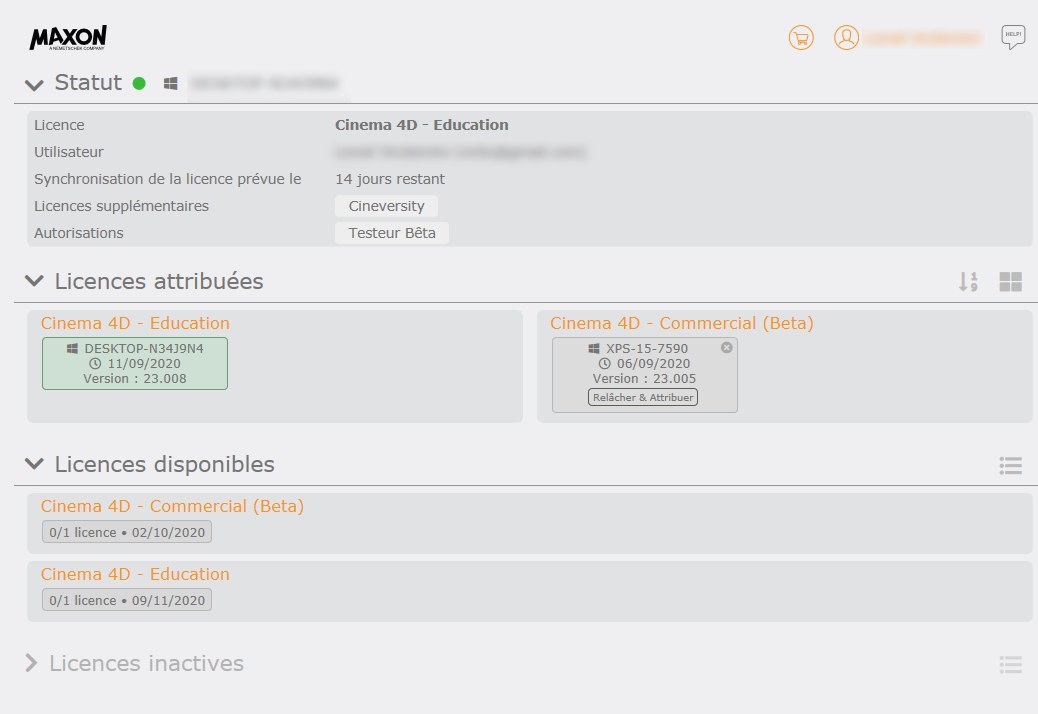Image resolution: width=1038 pixels, height=714 pixels.
Task: Expand the Licences inactives section
Action: (x=31, y=664)
